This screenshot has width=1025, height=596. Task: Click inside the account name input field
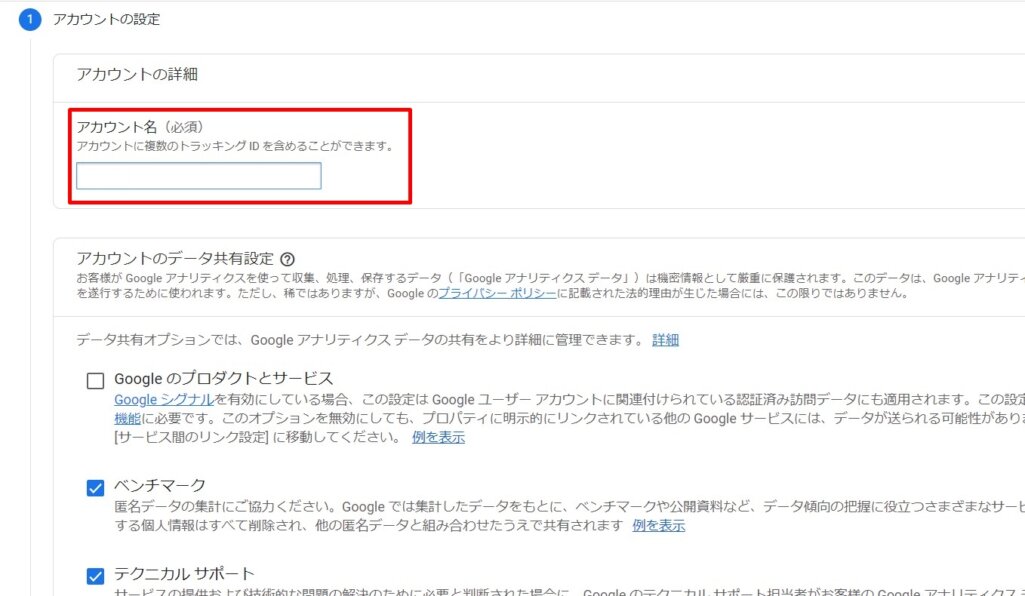tap(196, 175)
